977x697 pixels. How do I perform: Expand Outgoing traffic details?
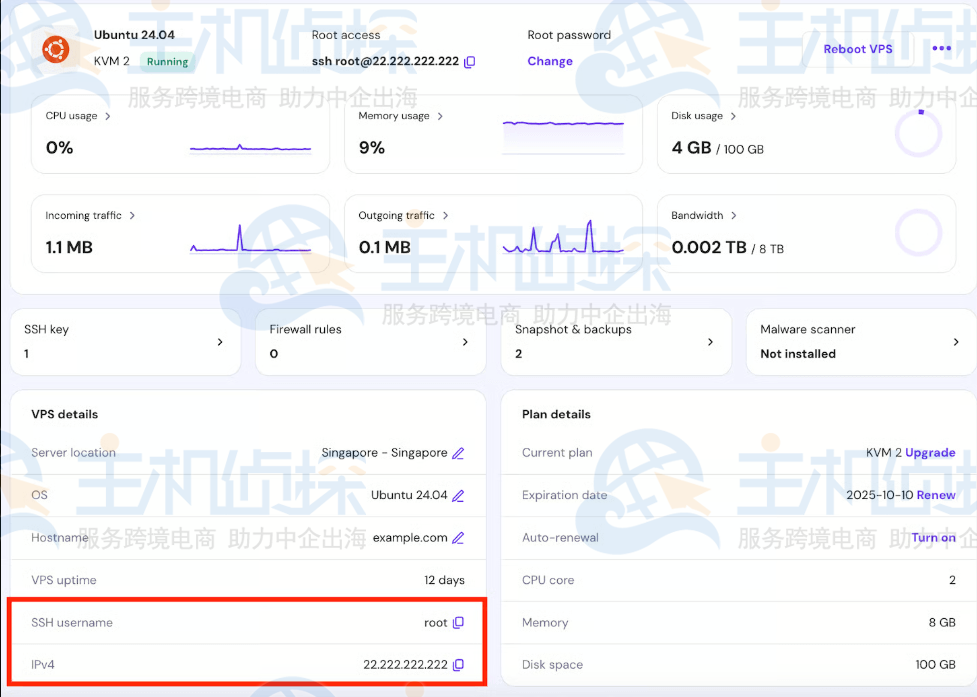click(446, 216)
